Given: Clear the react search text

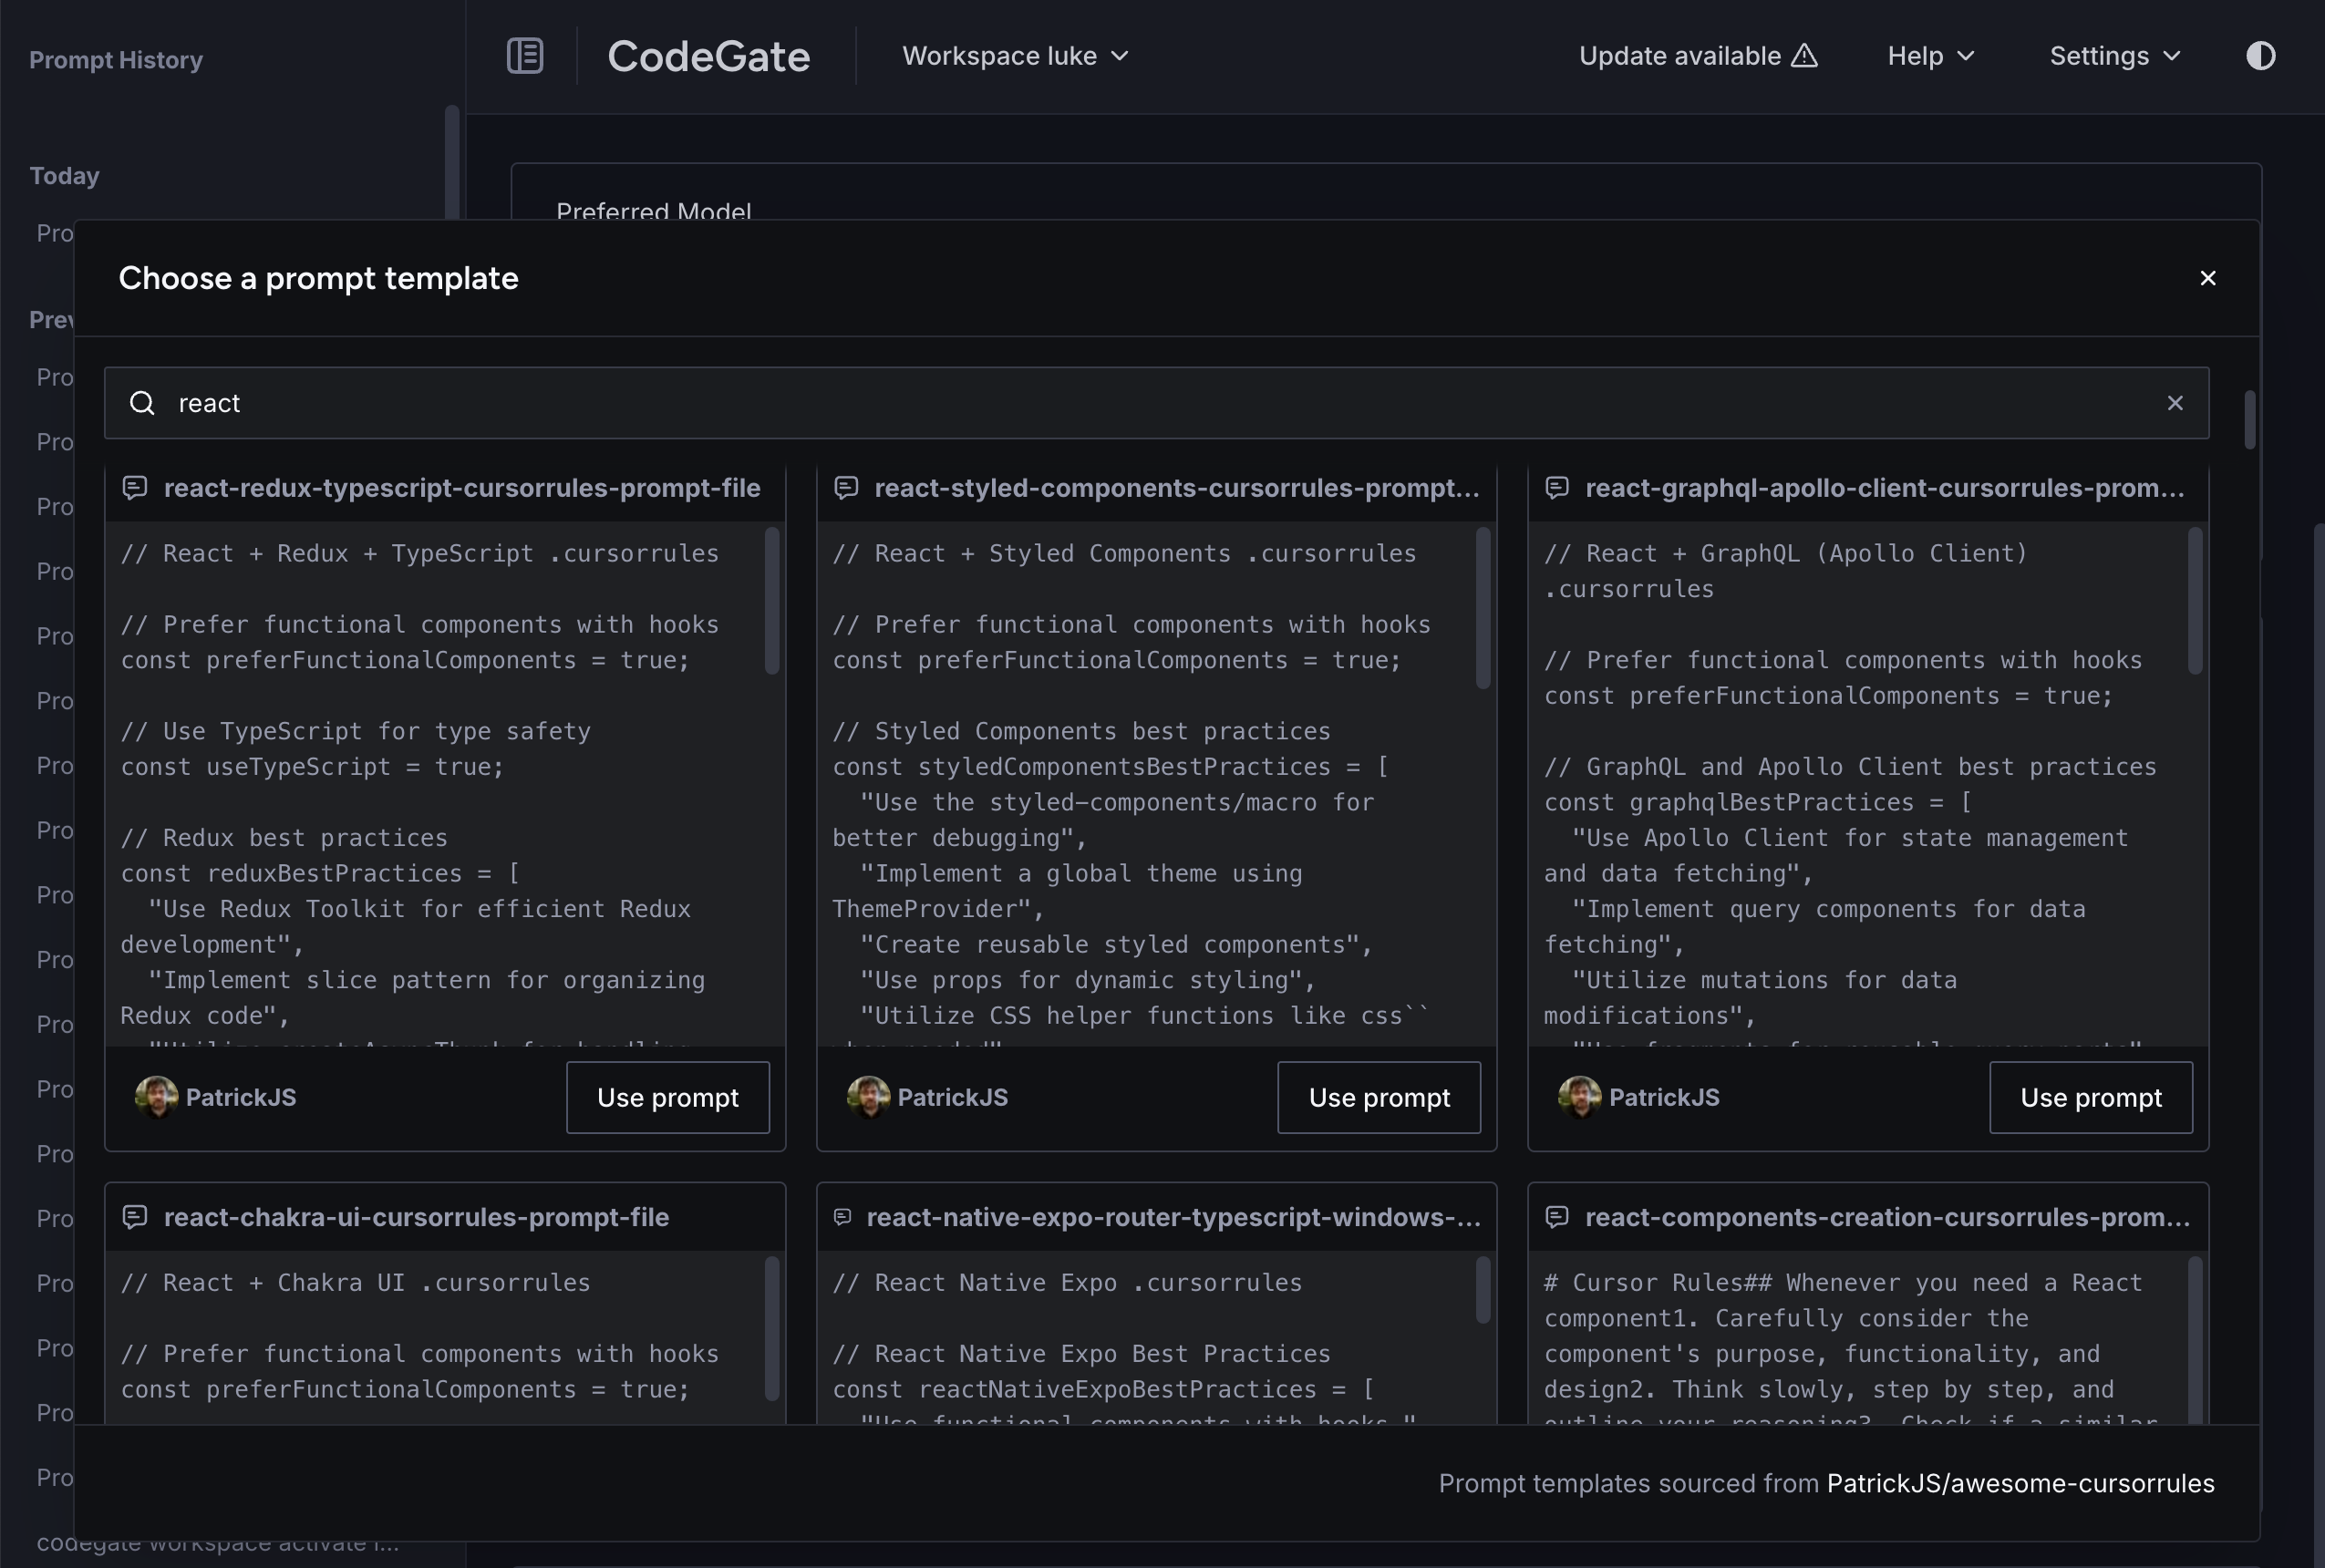Looking at the screenshot, I should (x=2175, y=403).
